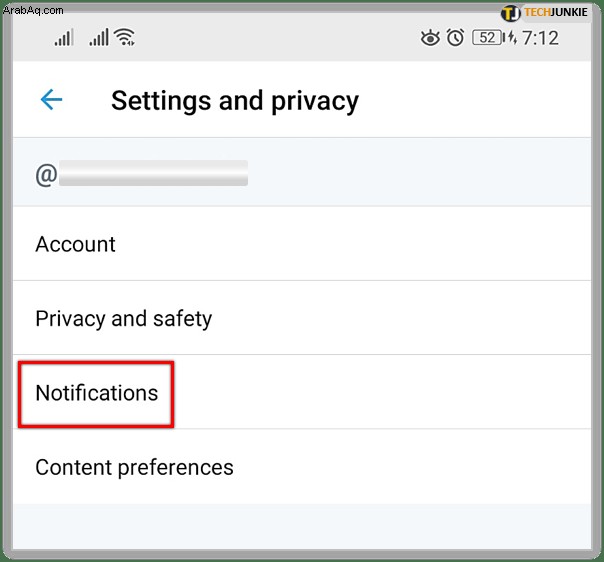The width and height of the screenshot is (604, 562).
Task: Click the TechJunkie logo watermark
Action: click(544, 13)
